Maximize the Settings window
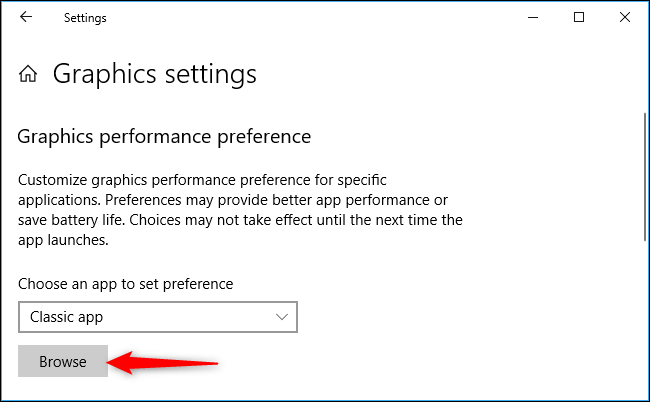650x402 pixels. 579,17
